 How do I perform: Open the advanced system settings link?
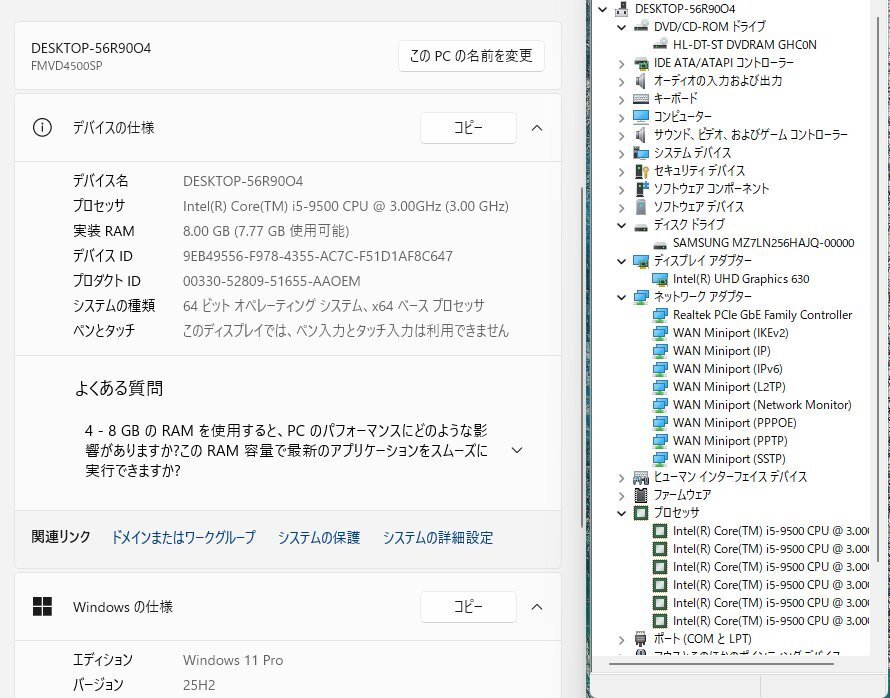437,538
